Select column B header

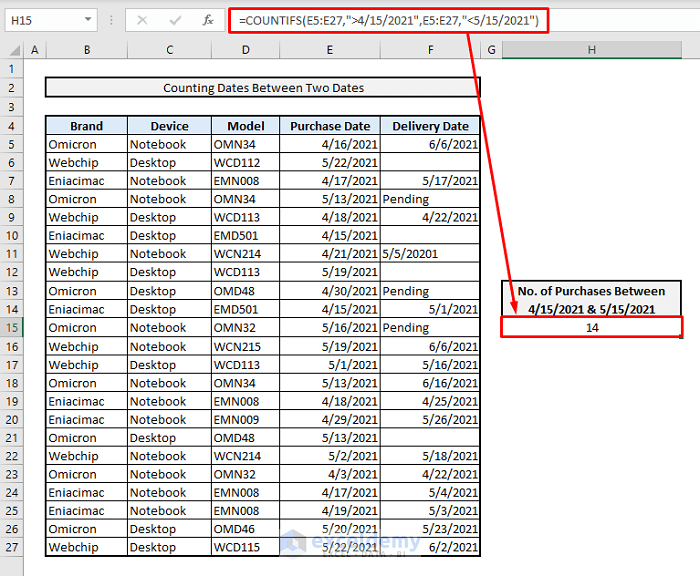click(87, 50)
